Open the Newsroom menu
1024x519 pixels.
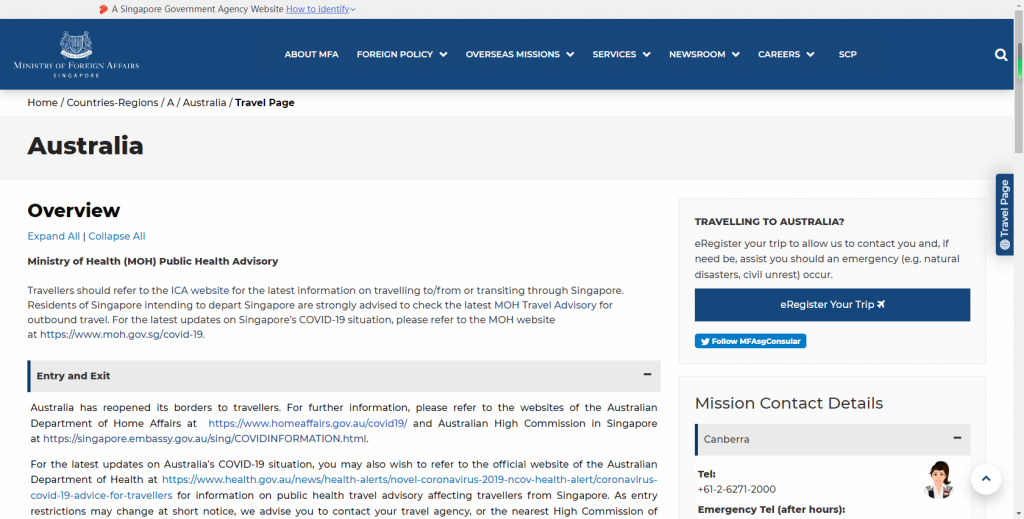[x=704, y=54]
